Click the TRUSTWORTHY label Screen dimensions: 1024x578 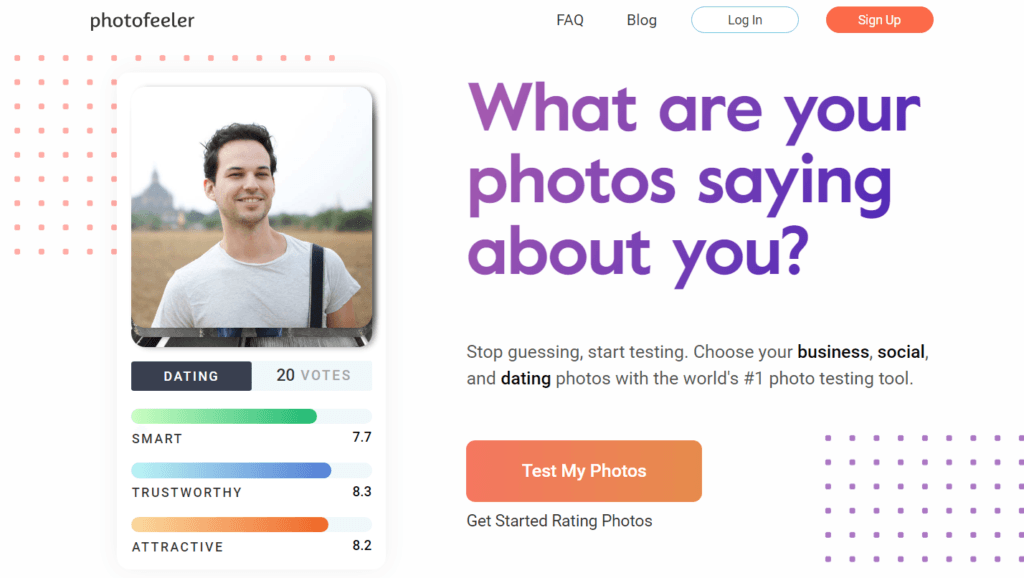187,492
